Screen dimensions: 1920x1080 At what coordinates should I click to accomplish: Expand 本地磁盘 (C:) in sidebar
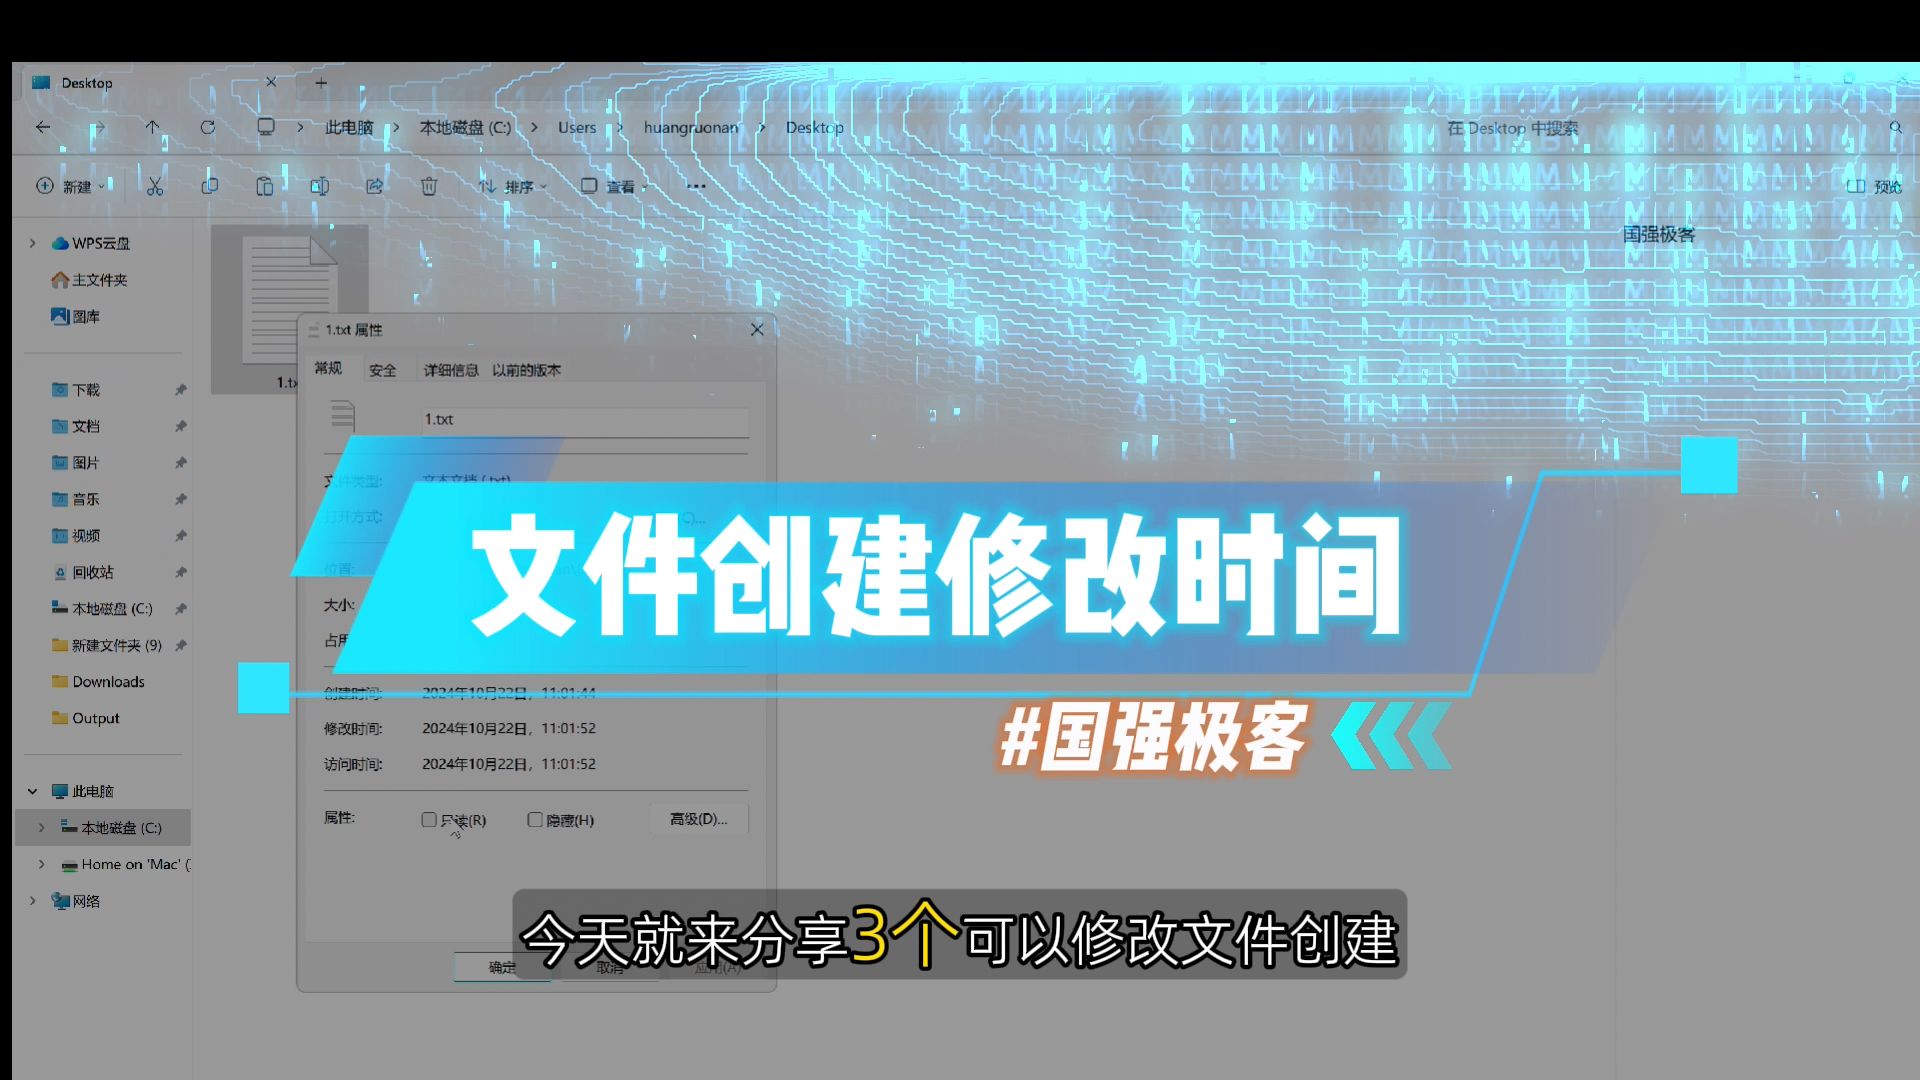coord(42,827)
